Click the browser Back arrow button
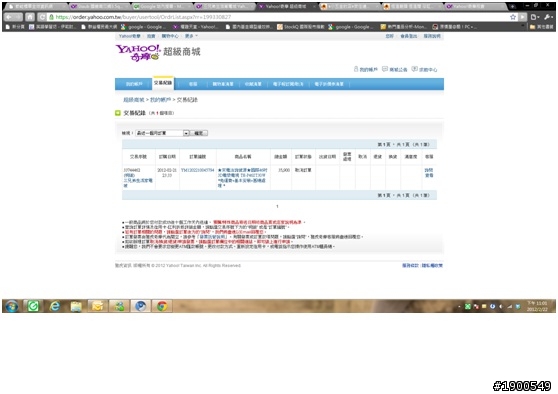The image size is (558, 394). 9,17
